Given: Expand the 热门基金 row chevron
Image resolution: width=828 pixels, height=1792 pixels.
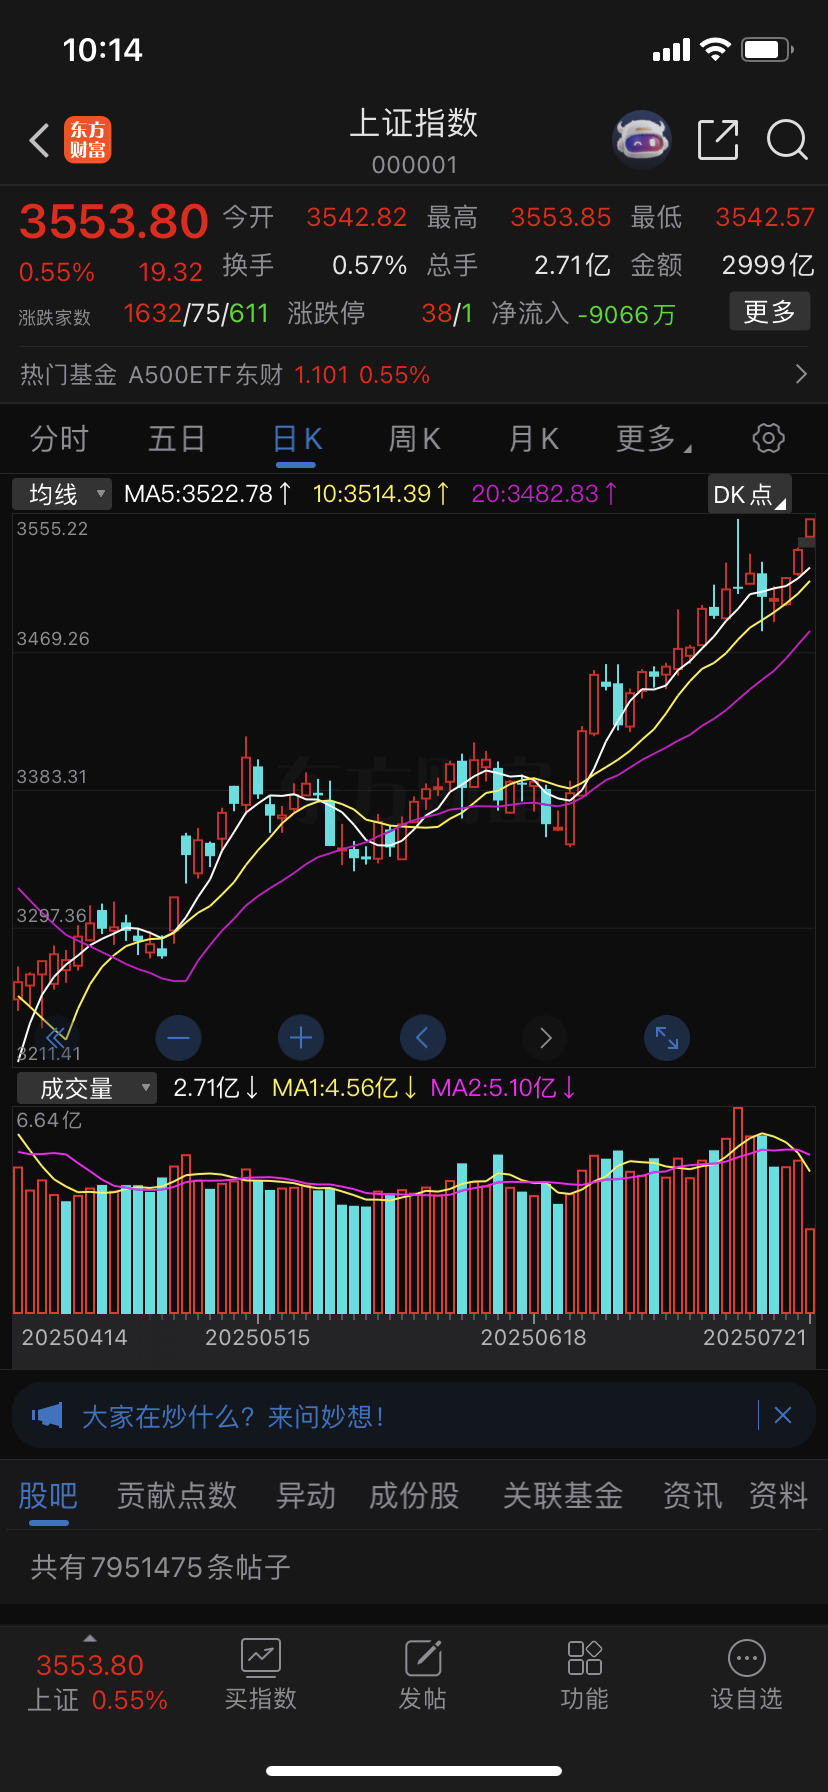Looking at the screenshot, I should tap(801, 374).
